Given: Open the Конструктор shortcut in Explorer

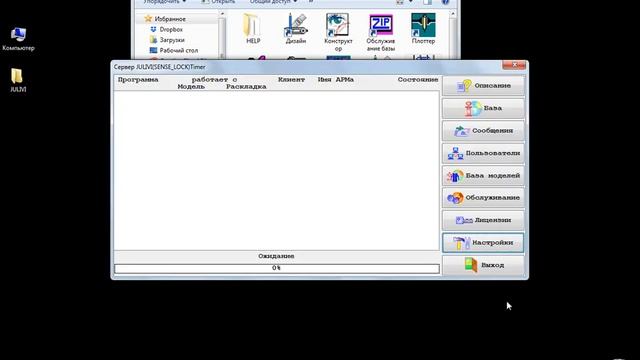Looking at the screenshot, I should (x=338, y=32).
